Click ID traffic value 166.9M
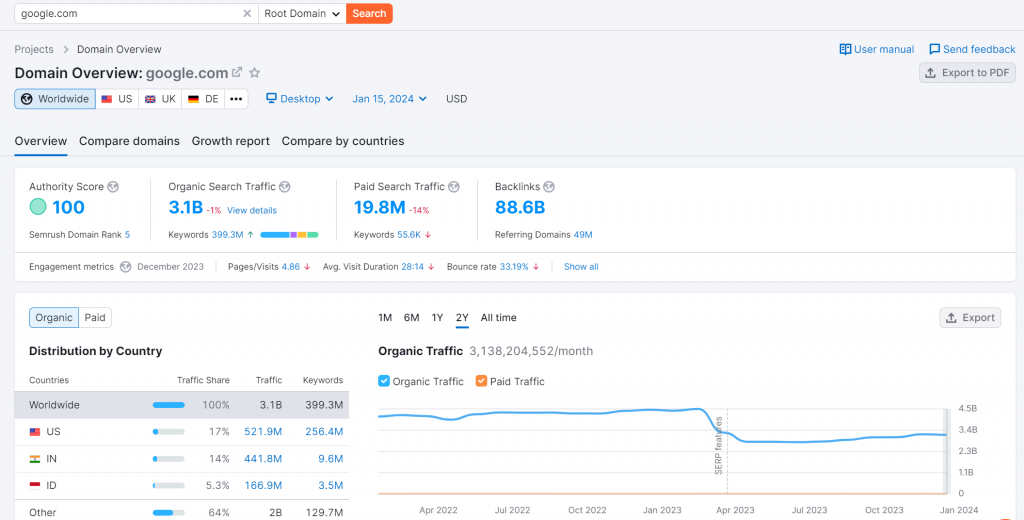 pos(263,485)
